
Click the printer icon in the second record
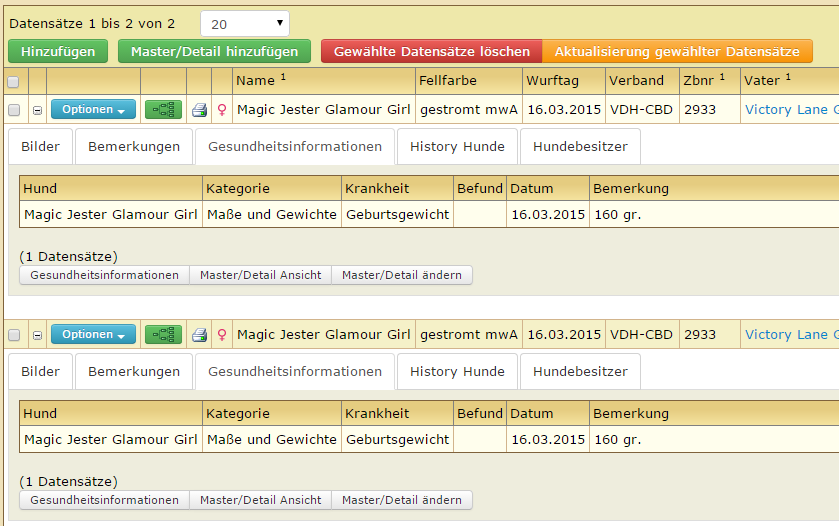199,335
